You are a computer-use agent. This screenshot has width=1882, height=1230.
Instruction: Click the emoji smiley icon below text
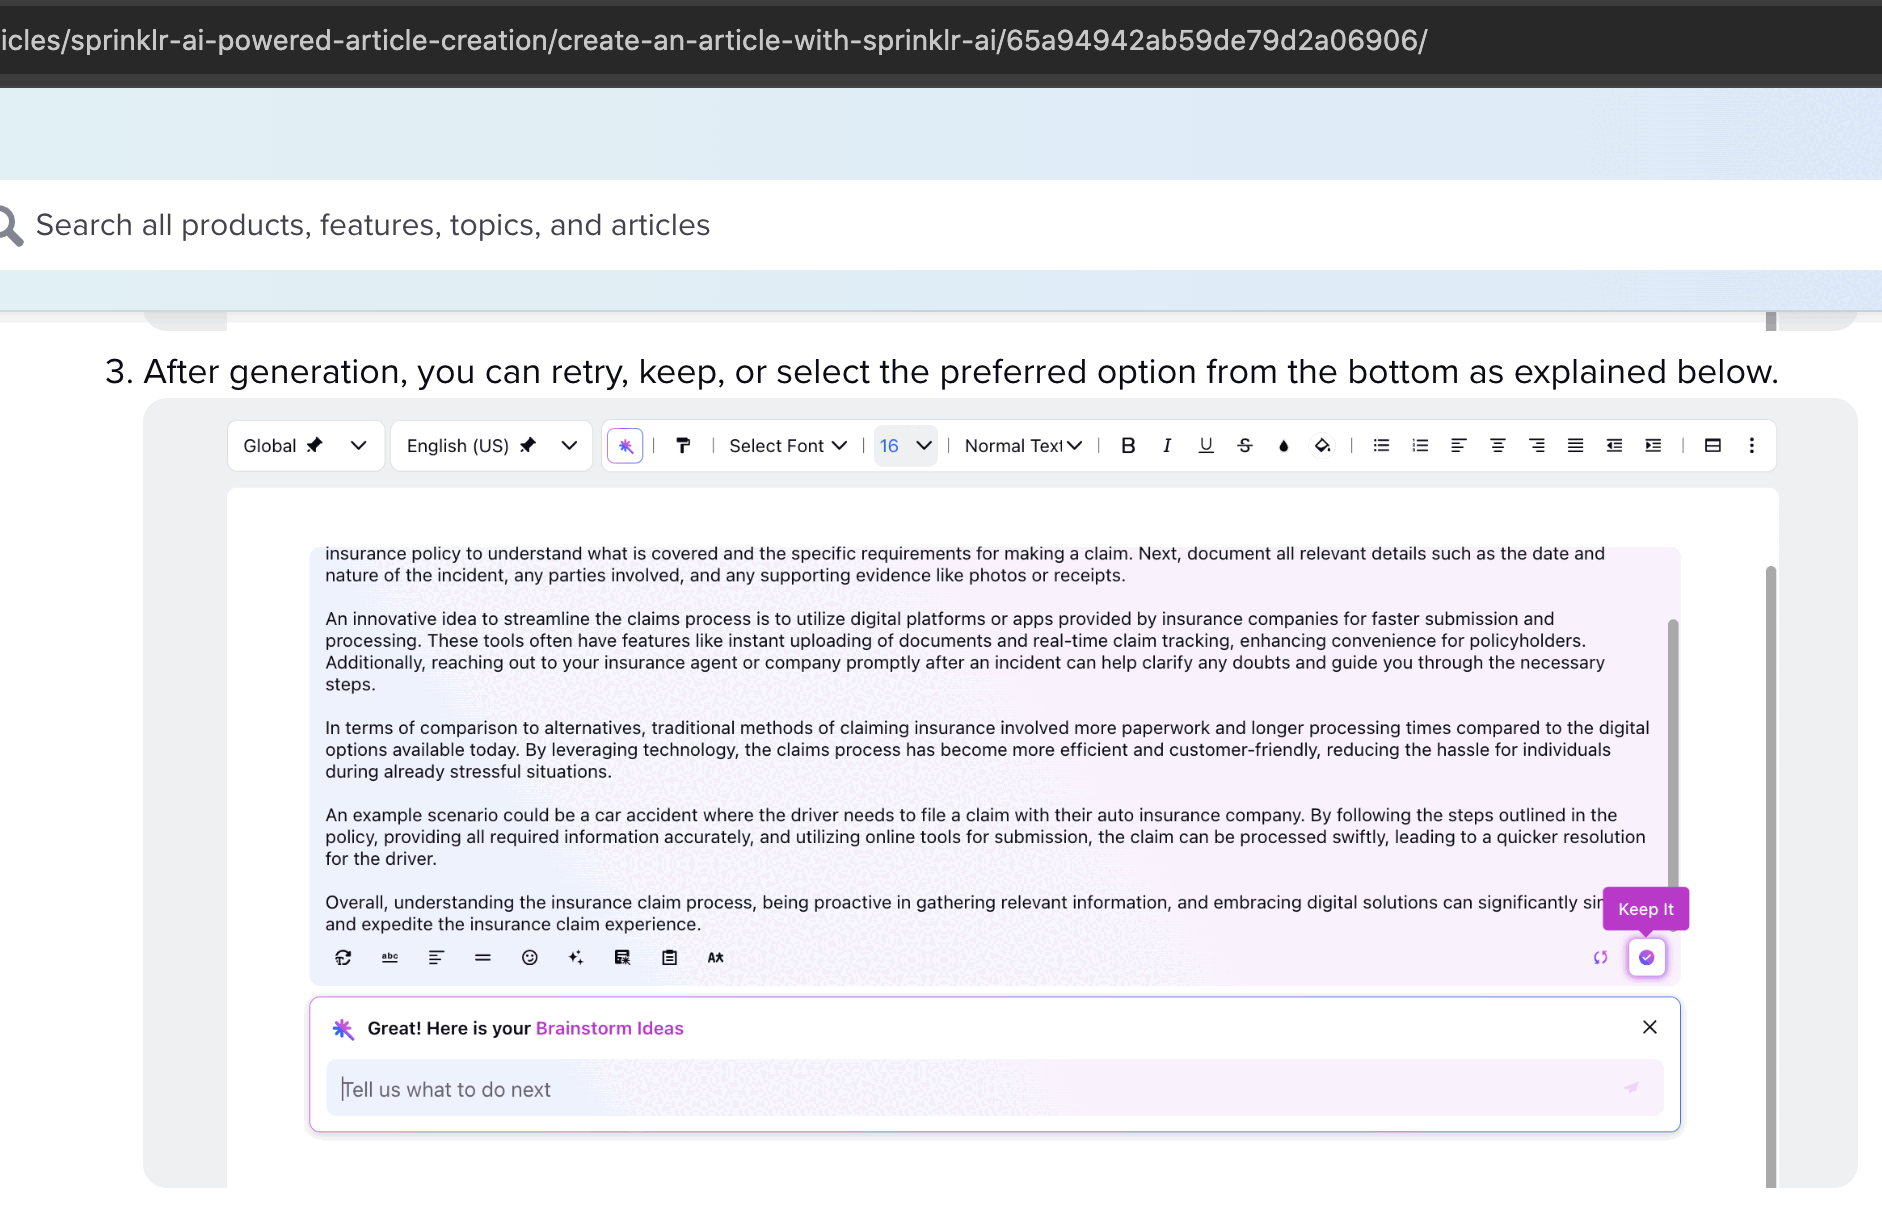pos(530,958)
